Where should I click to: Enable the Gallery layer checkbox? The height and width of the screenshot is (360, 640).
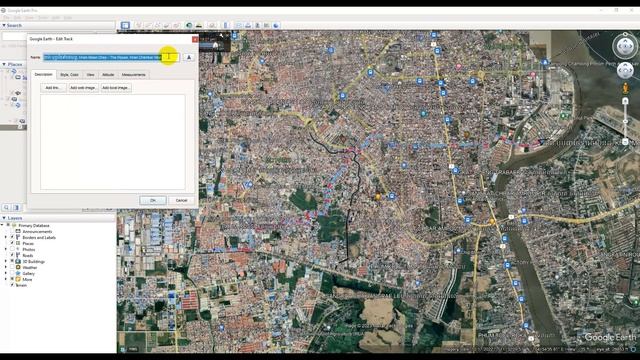(12, 273)
